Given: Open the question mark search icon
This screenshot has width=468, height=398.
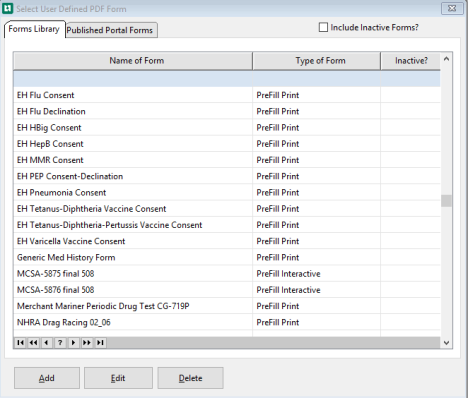Looking at the screenshot, I should (x=60, y=343).
